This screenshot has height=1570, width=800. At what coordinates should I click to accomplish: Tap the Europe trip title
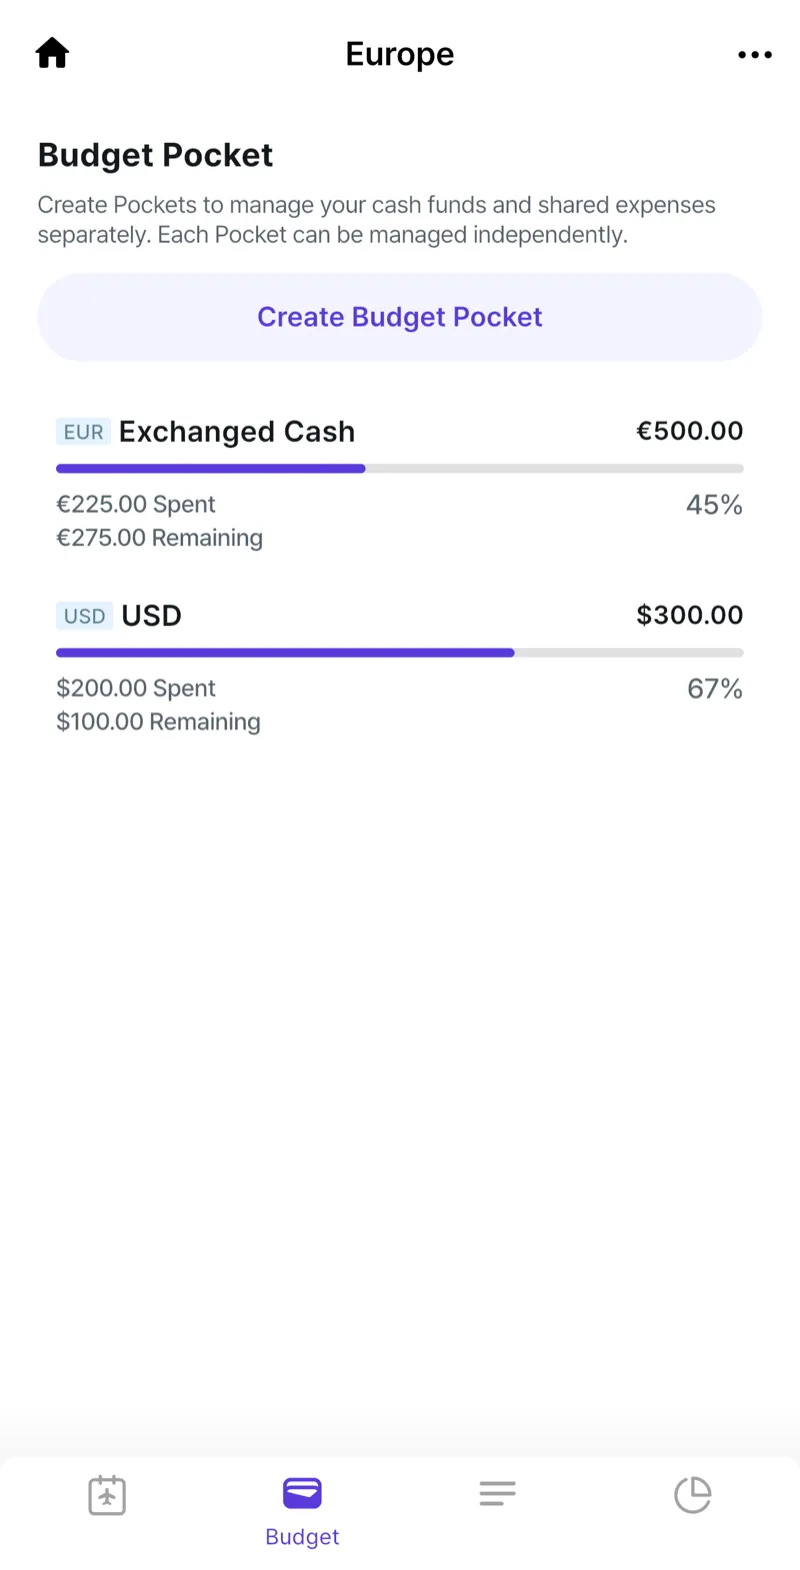(400, 54)
